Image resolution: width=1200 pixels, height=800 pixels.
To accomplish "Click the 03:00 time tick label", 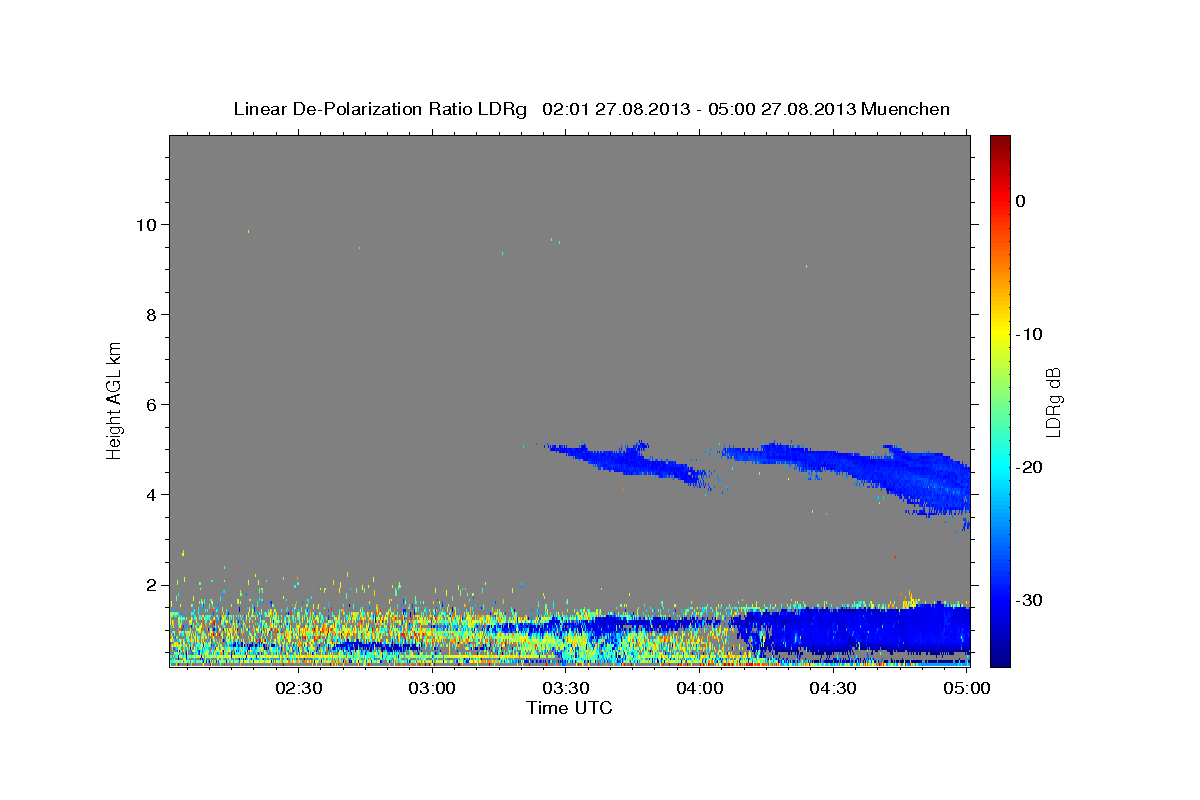I will pos(433,688).
